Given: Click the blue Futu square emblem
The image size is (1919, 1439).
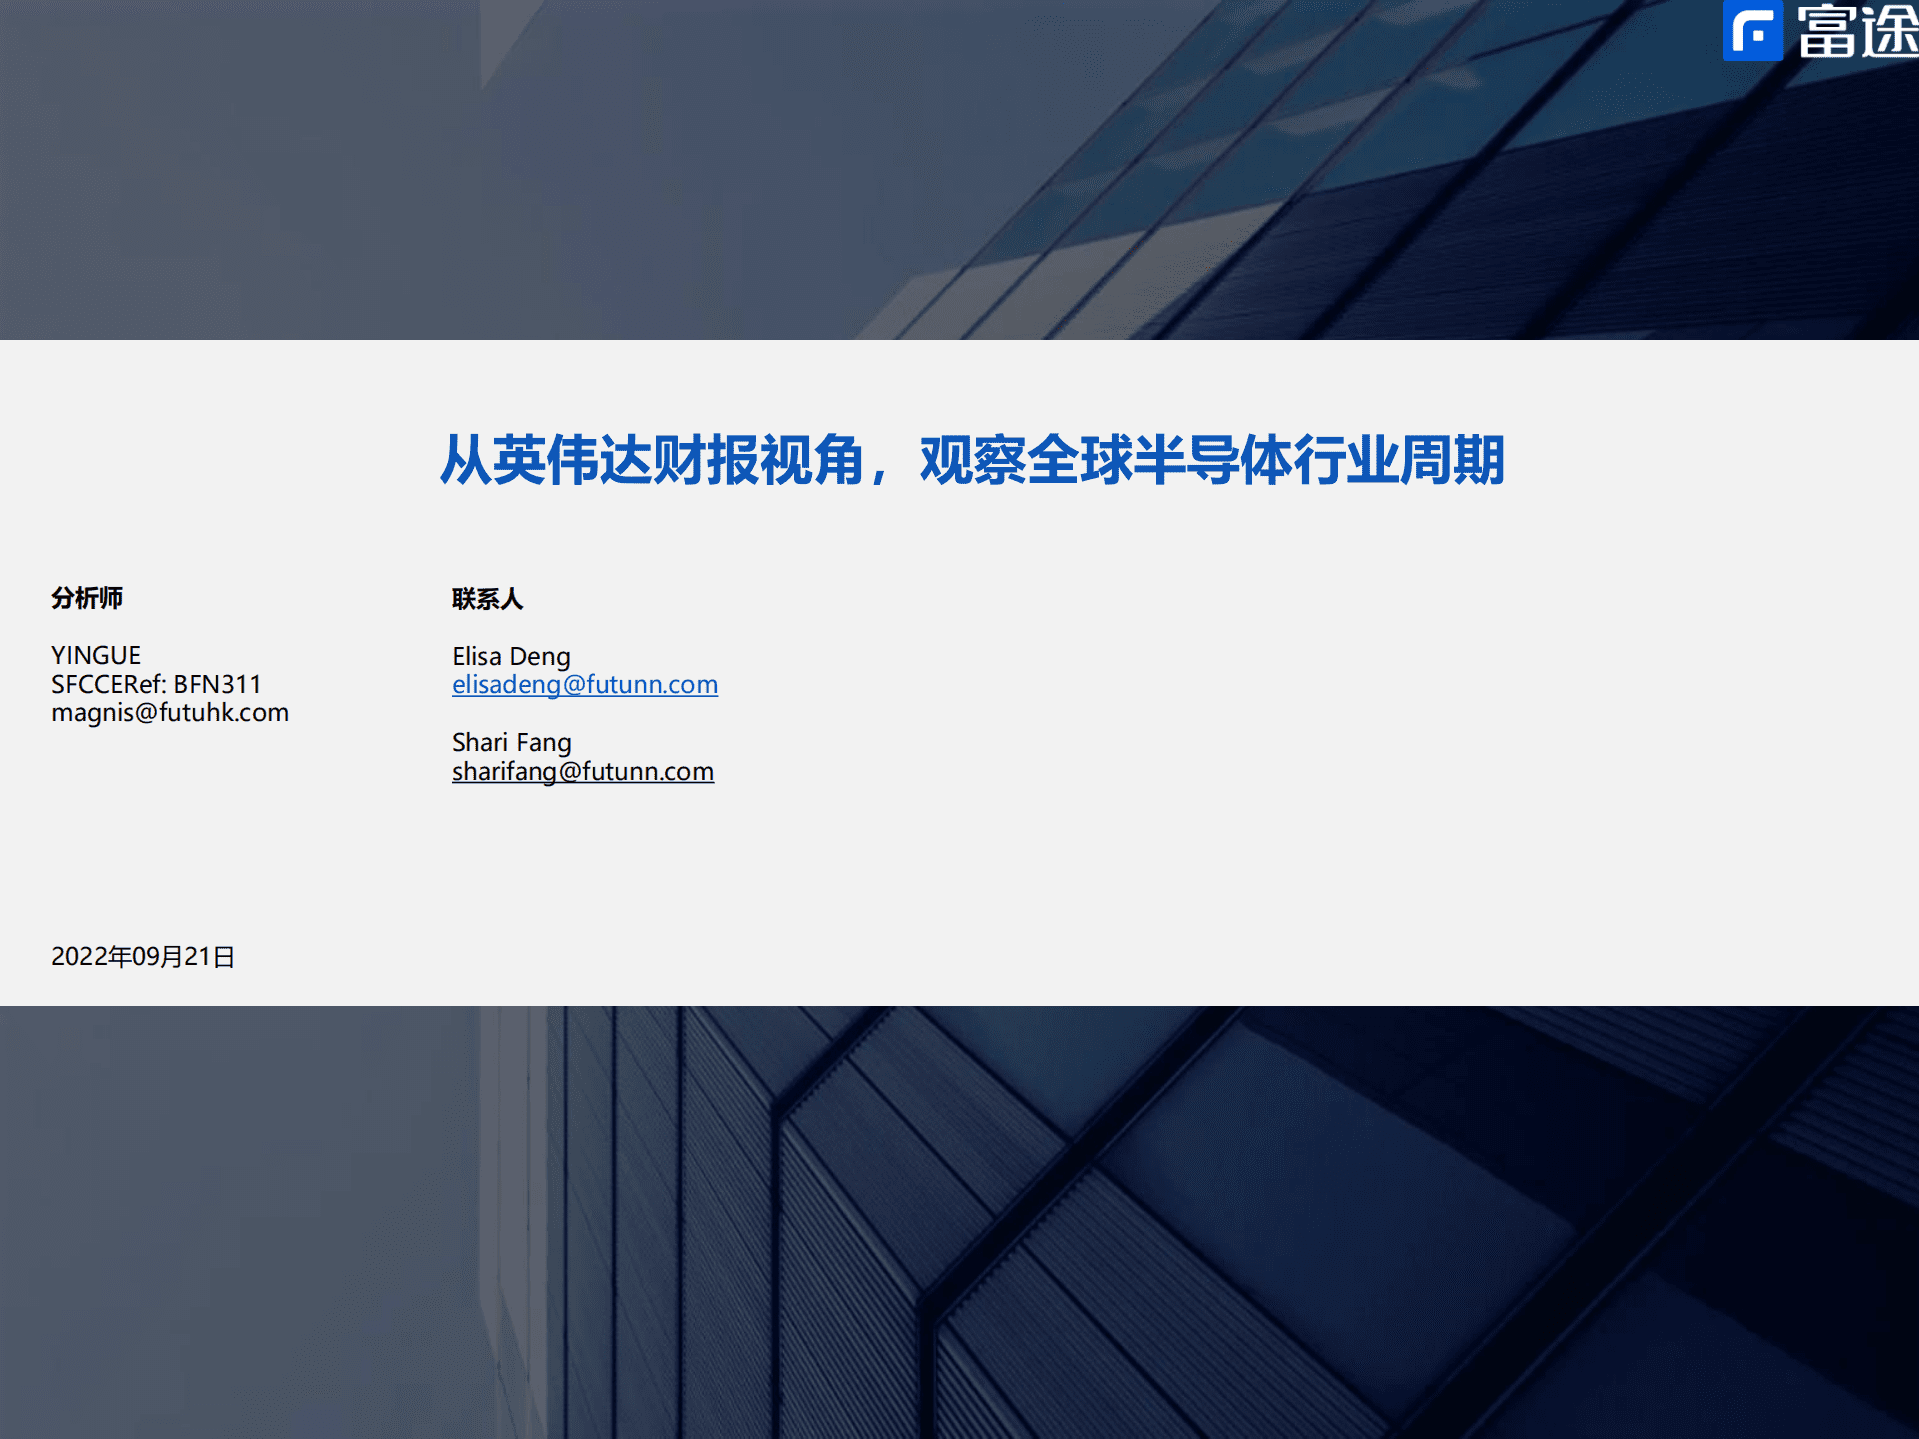Looking at the screenshot, I should click(x=1752, y=30).
